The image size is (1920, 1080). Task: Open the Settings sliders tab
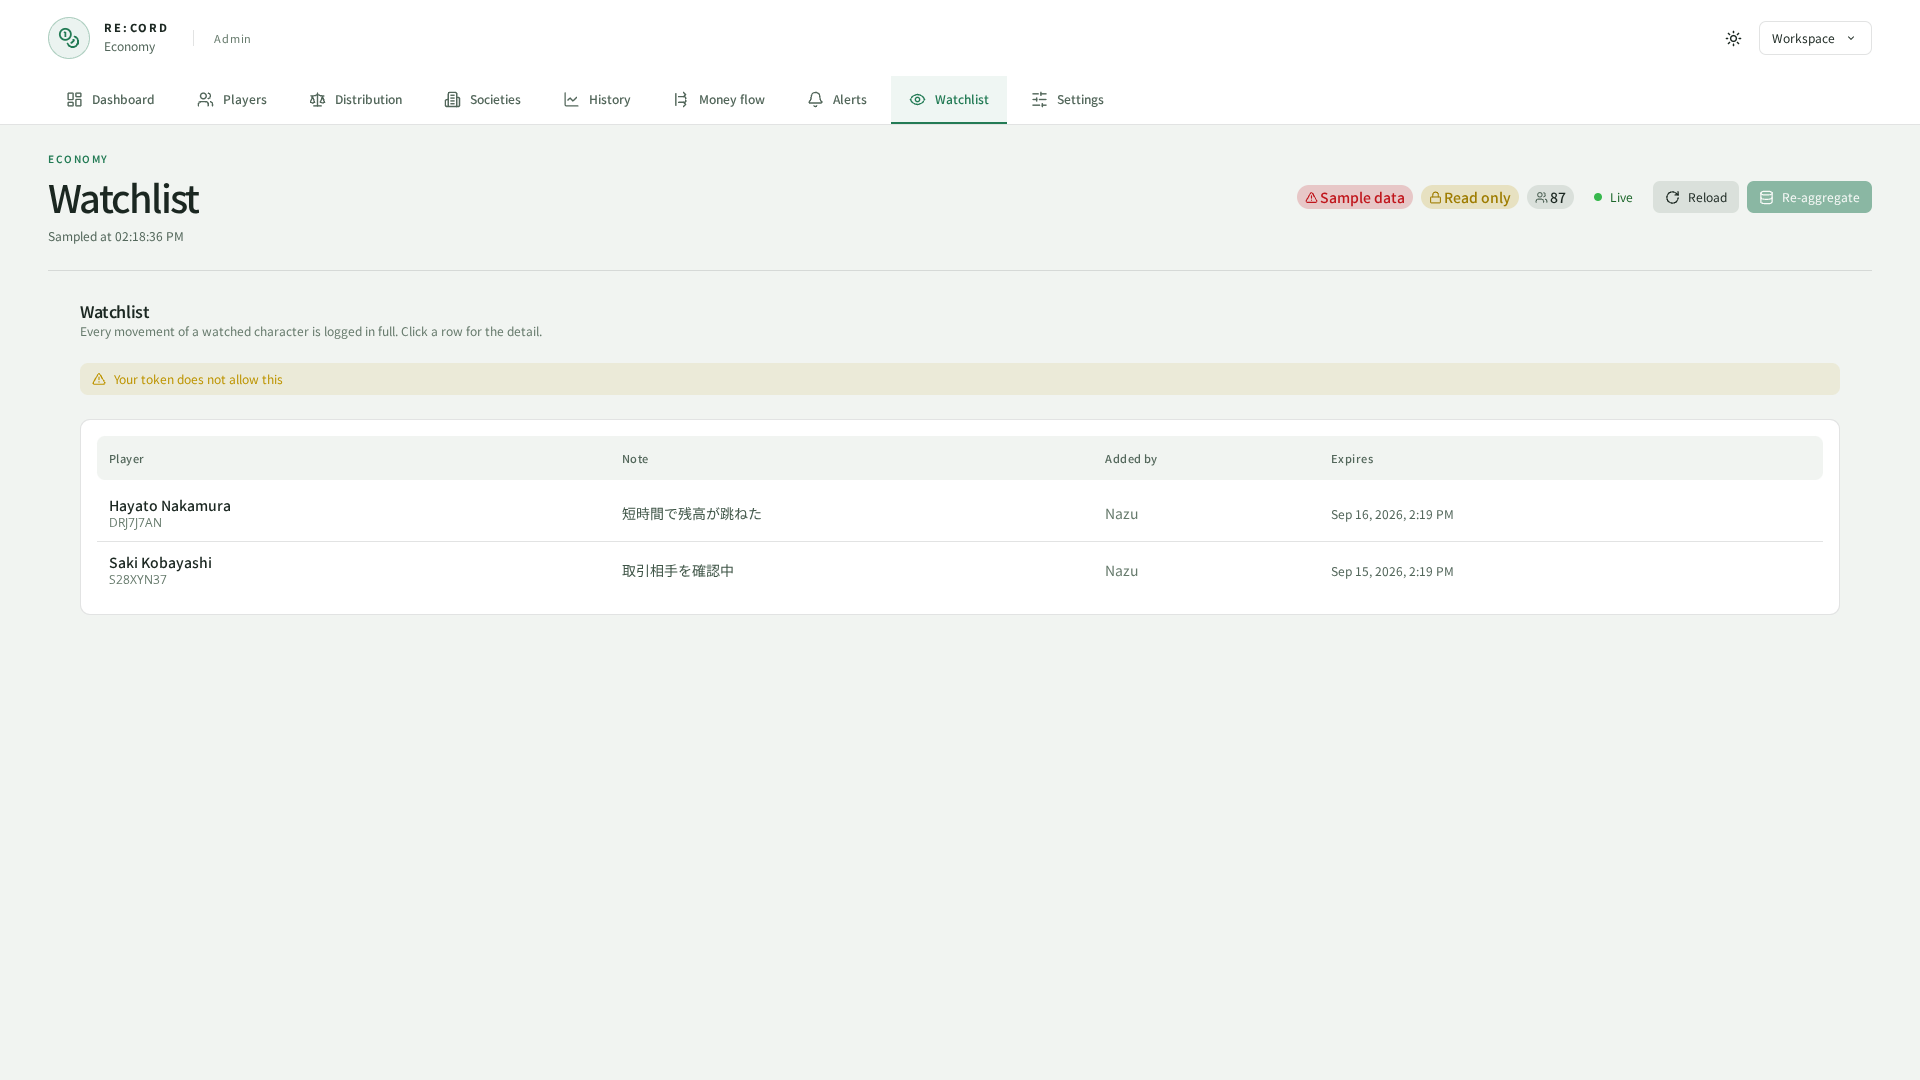[1067, 99]
